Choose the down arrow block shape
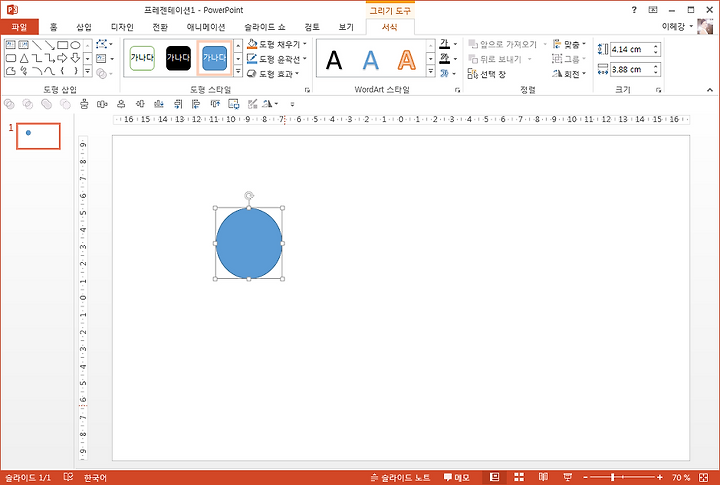 click(75, 58)
